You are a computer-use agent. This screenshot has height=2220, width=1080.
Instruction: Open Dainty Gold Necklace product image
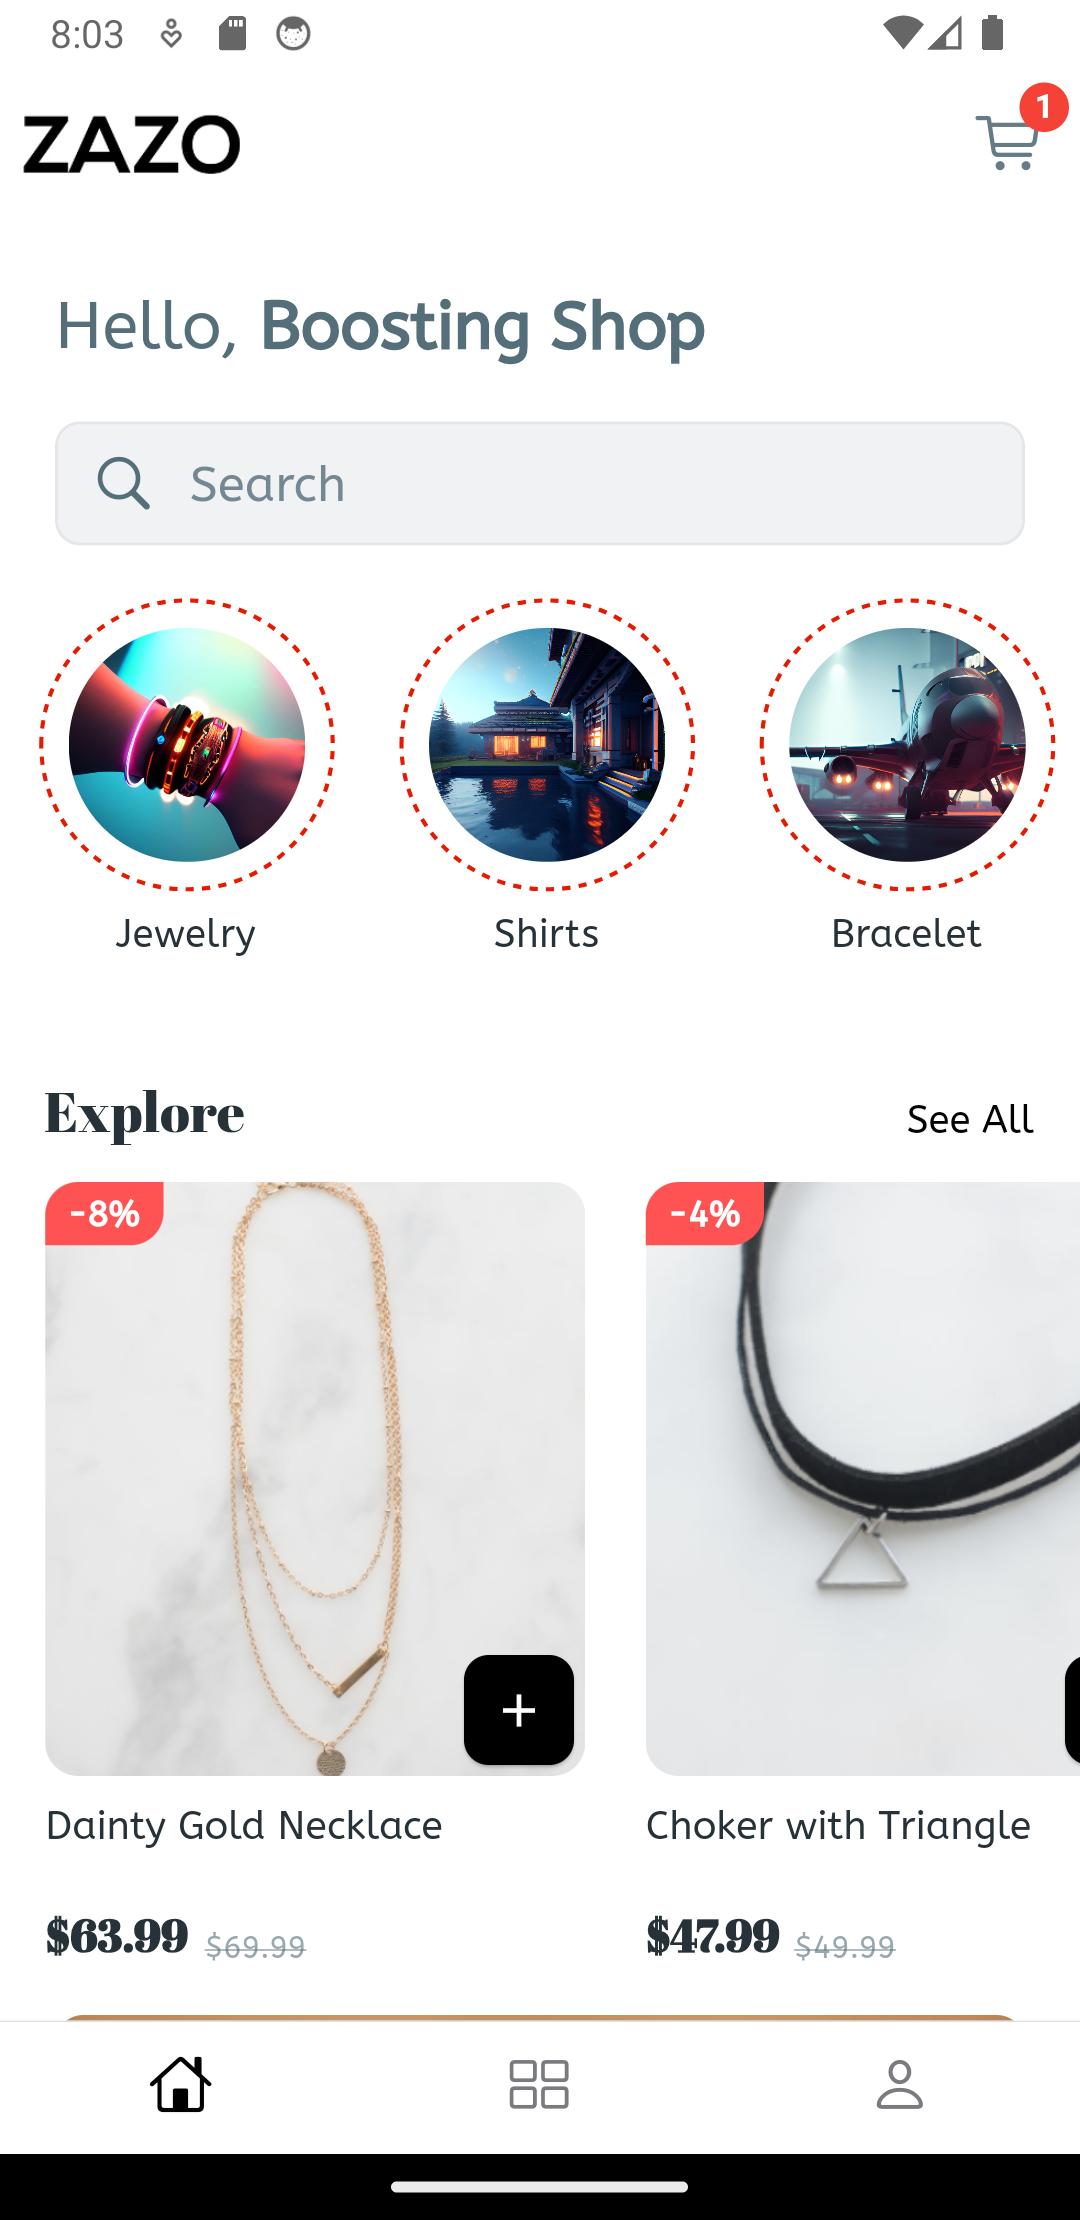pos(315,1479)
